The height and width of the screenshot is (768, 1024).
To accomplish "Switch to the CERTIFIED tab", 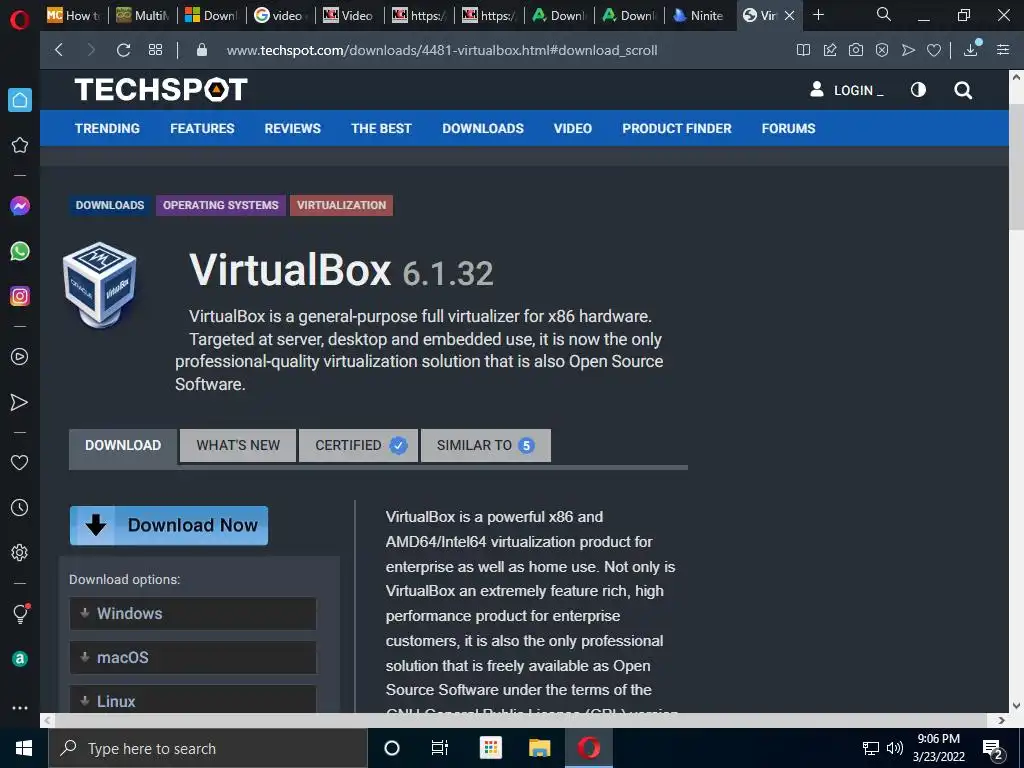I will 358,445.
